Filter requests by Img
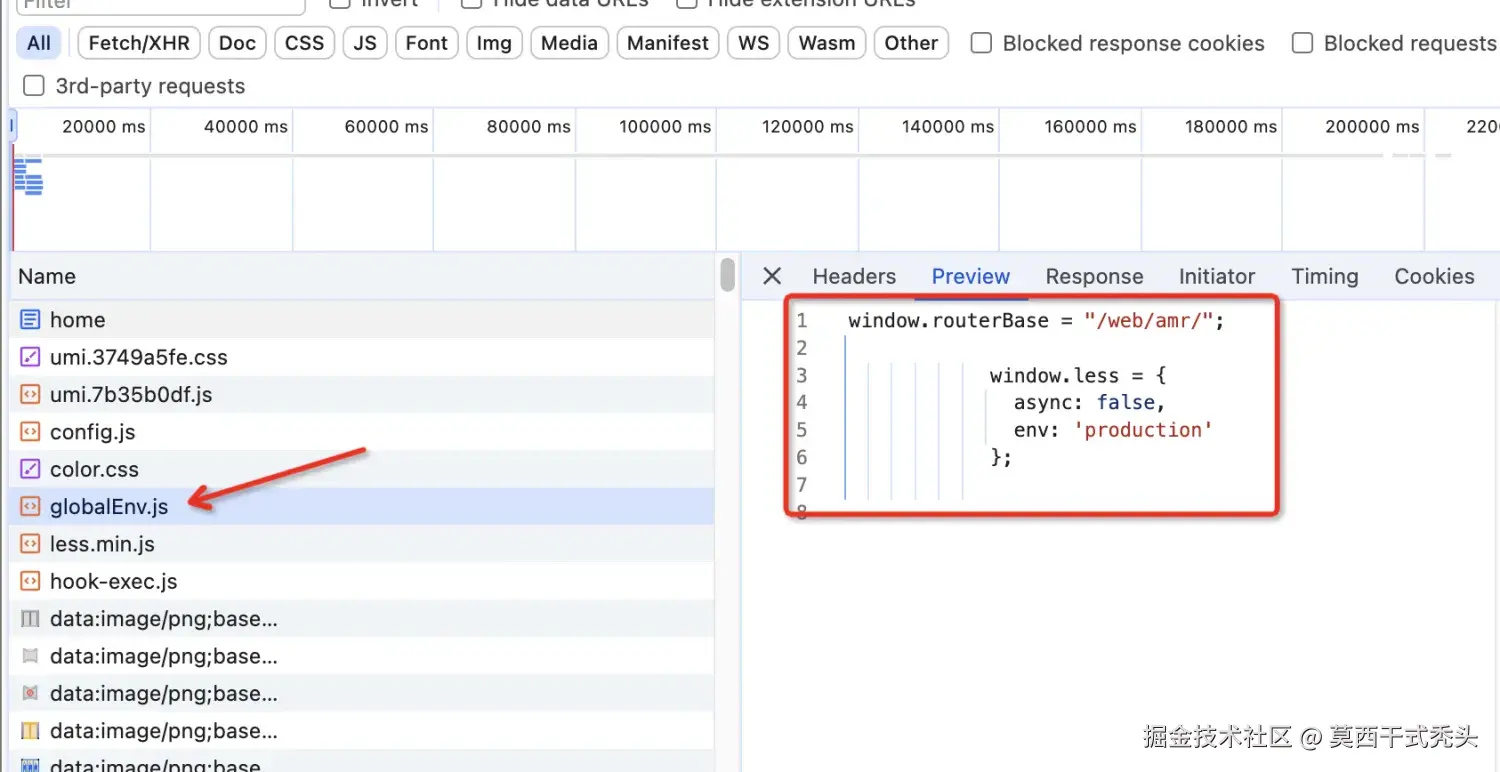The image size is (1500, 772). 494,43
